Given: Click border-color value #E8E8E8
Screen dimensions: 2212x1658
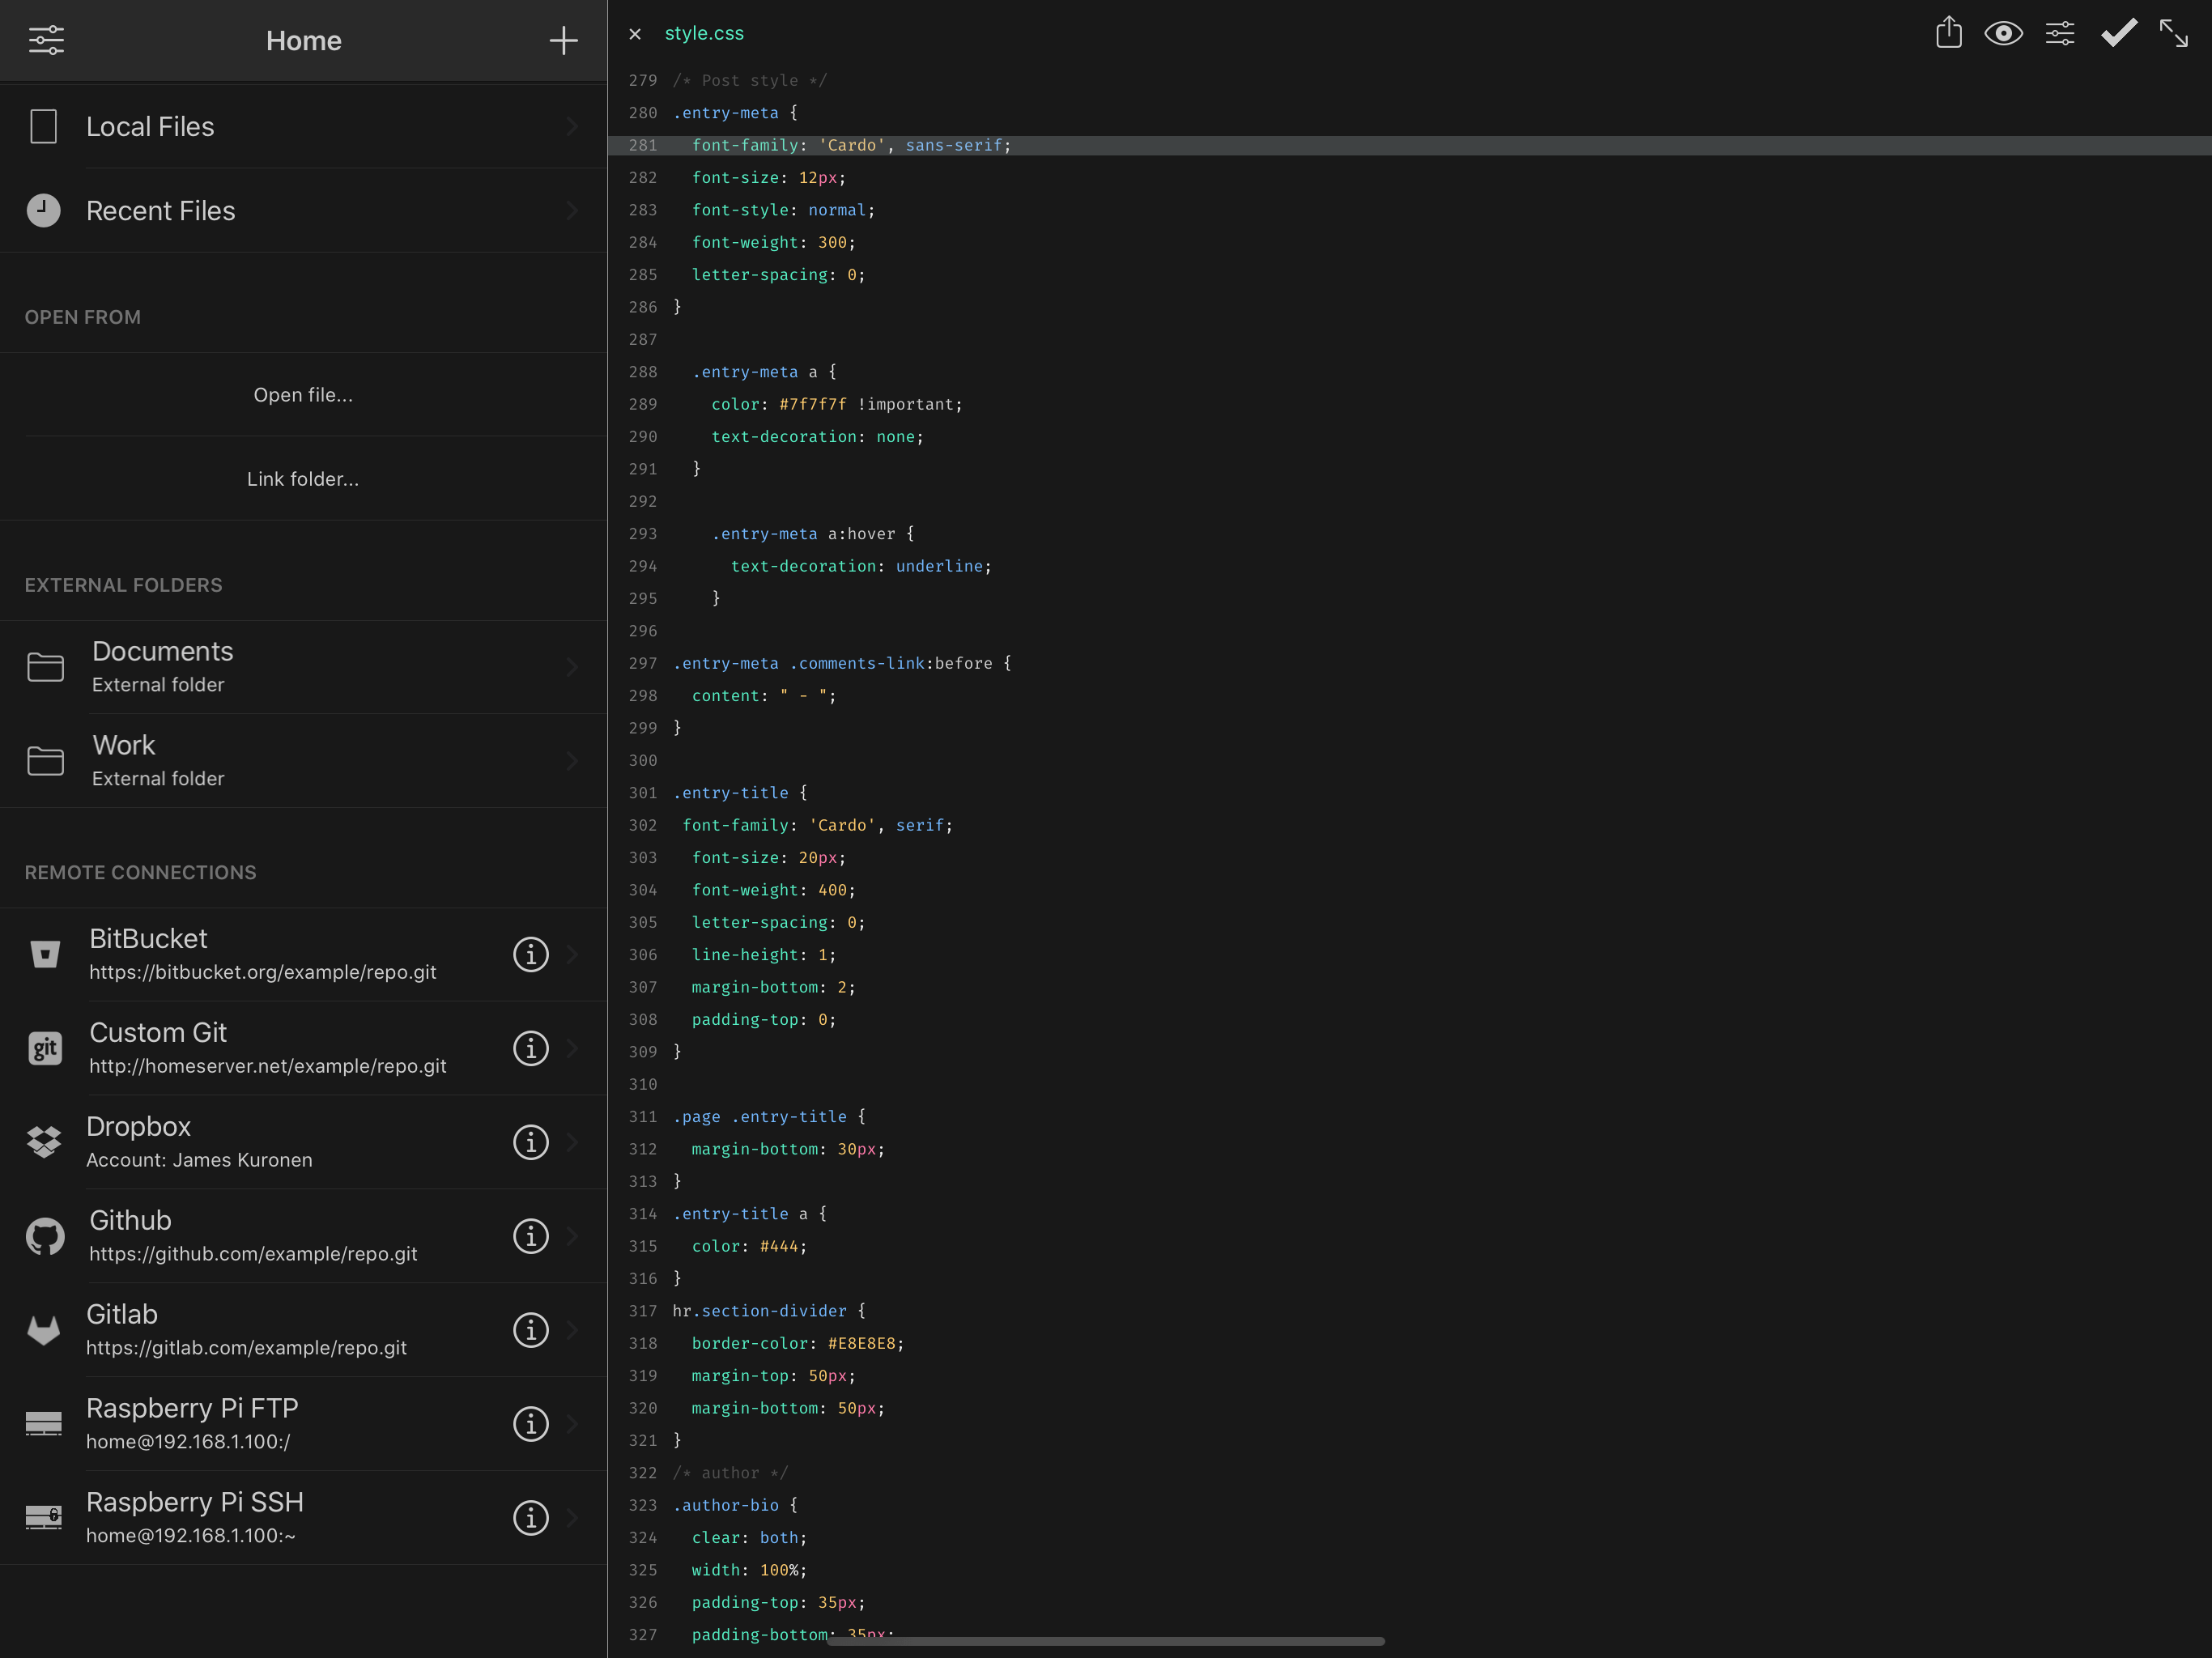Looking at the screenshot, I should coord(861,1343).
